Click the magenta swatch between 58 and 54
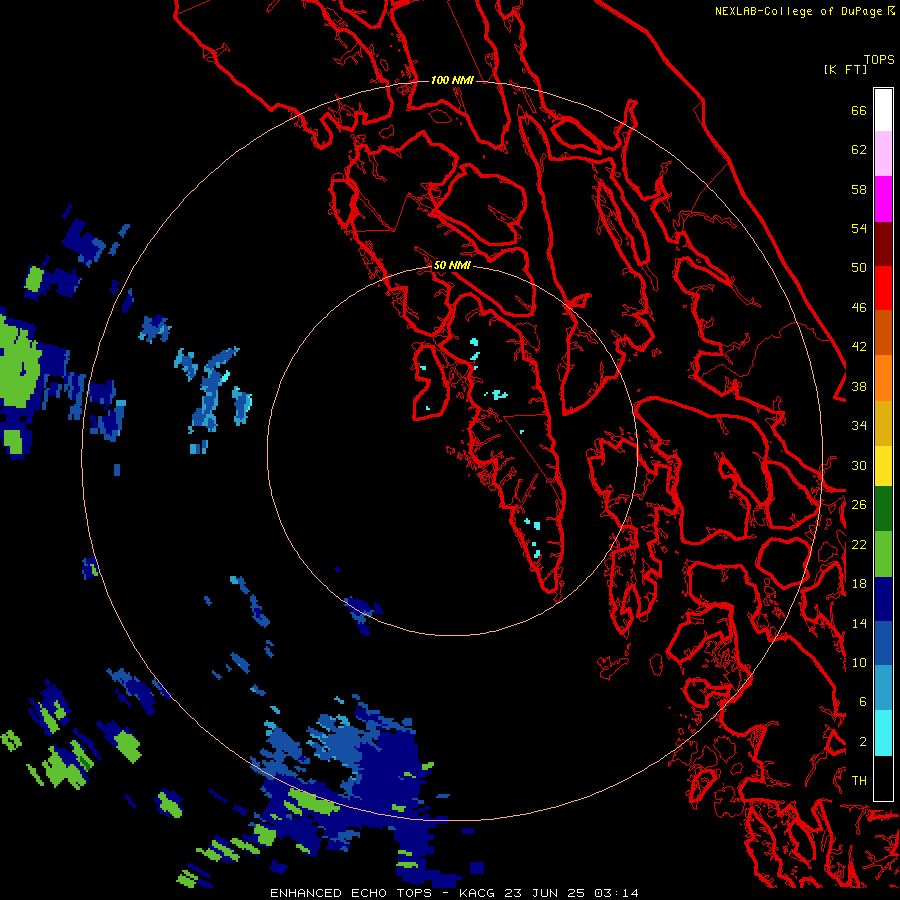This screenshot has height=900, width=900. [x=883, y=199]
